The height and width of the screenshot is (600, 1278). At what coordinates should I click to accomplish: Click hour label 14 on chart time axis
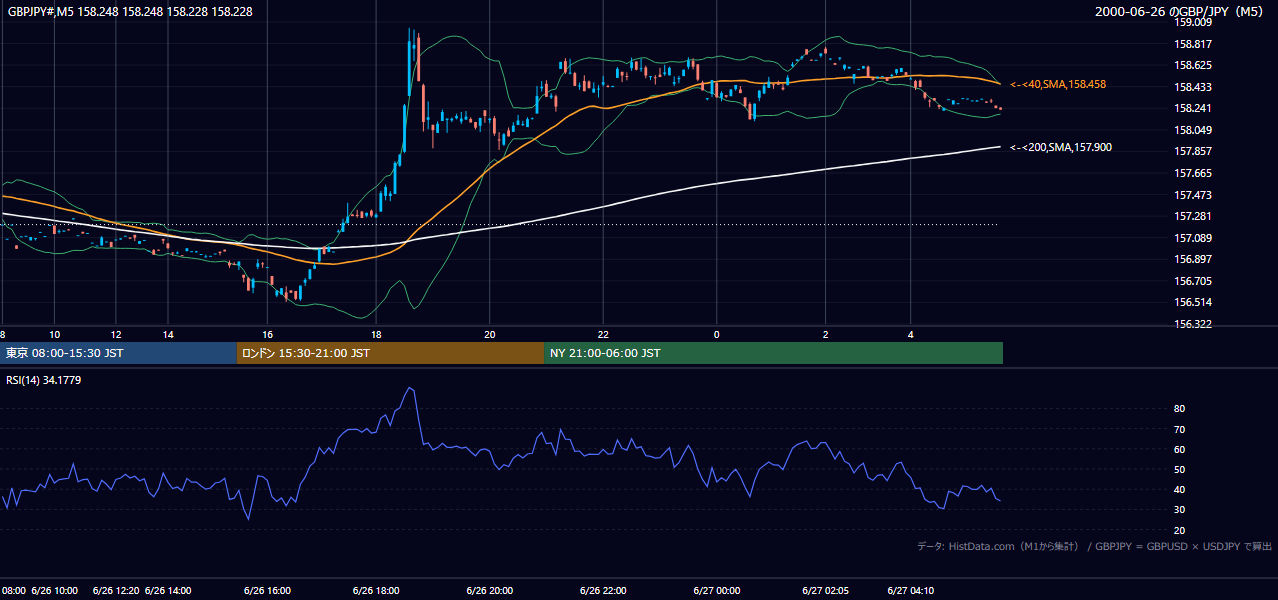[x=168, y=334]
